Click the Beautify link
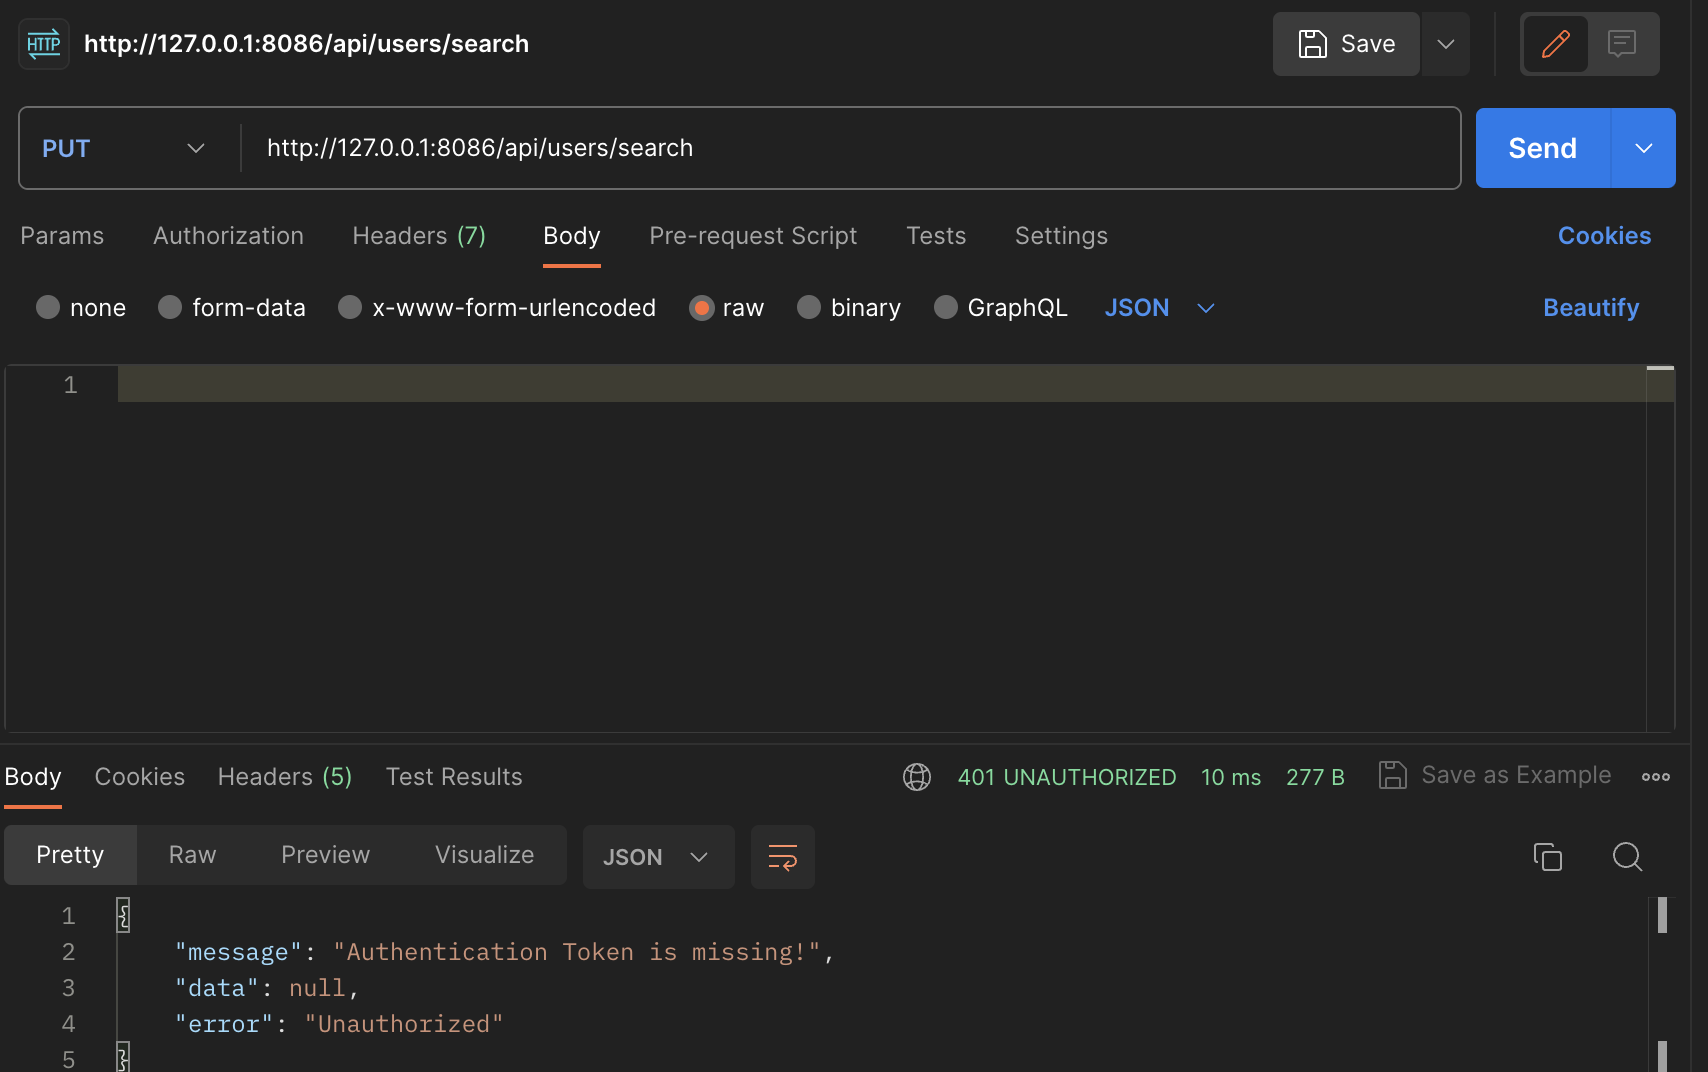The height and width of the screenshot is (1072, 1708). coord(1591,308)
